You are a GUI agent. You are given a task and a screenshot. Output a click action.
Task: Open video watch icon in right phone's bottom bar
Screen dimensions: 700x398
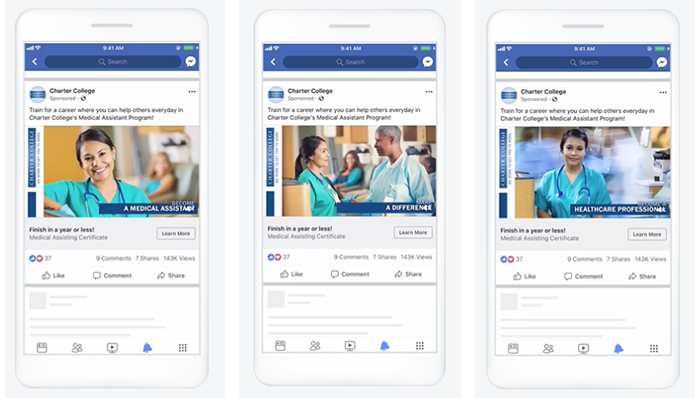click(583, 348)
